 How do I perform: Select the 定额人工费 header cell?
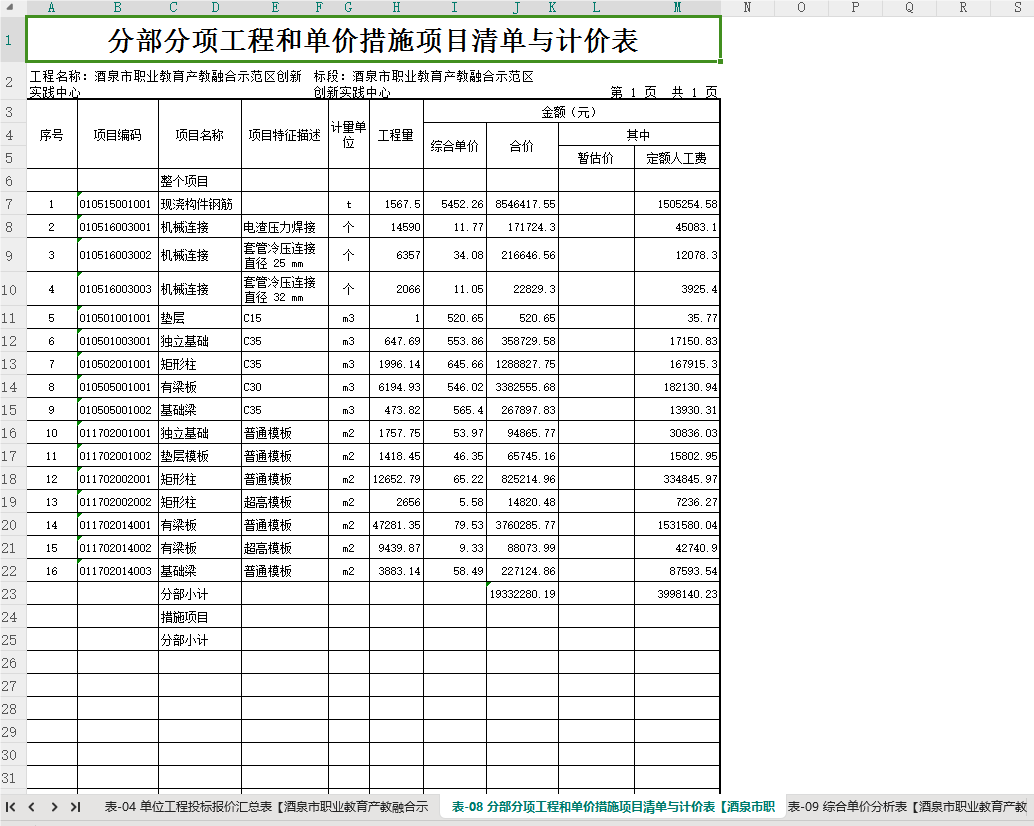677,158
